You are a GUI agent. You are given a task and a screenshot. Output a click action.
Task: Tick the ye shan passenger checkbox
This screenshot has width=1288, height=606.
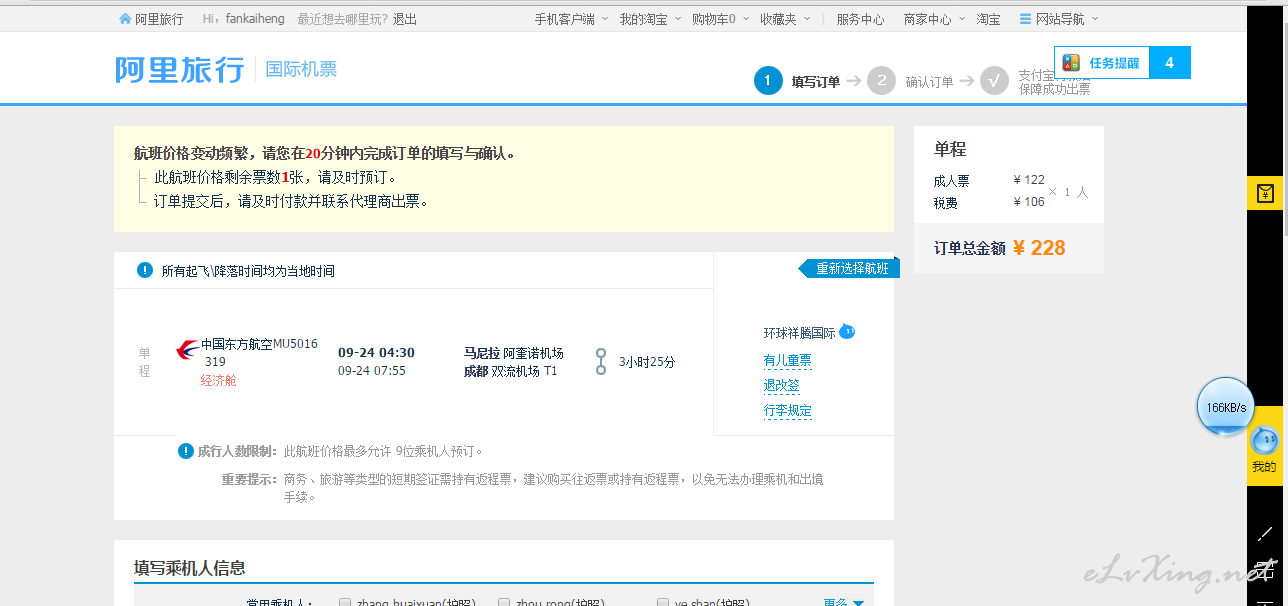click(663, 603)
